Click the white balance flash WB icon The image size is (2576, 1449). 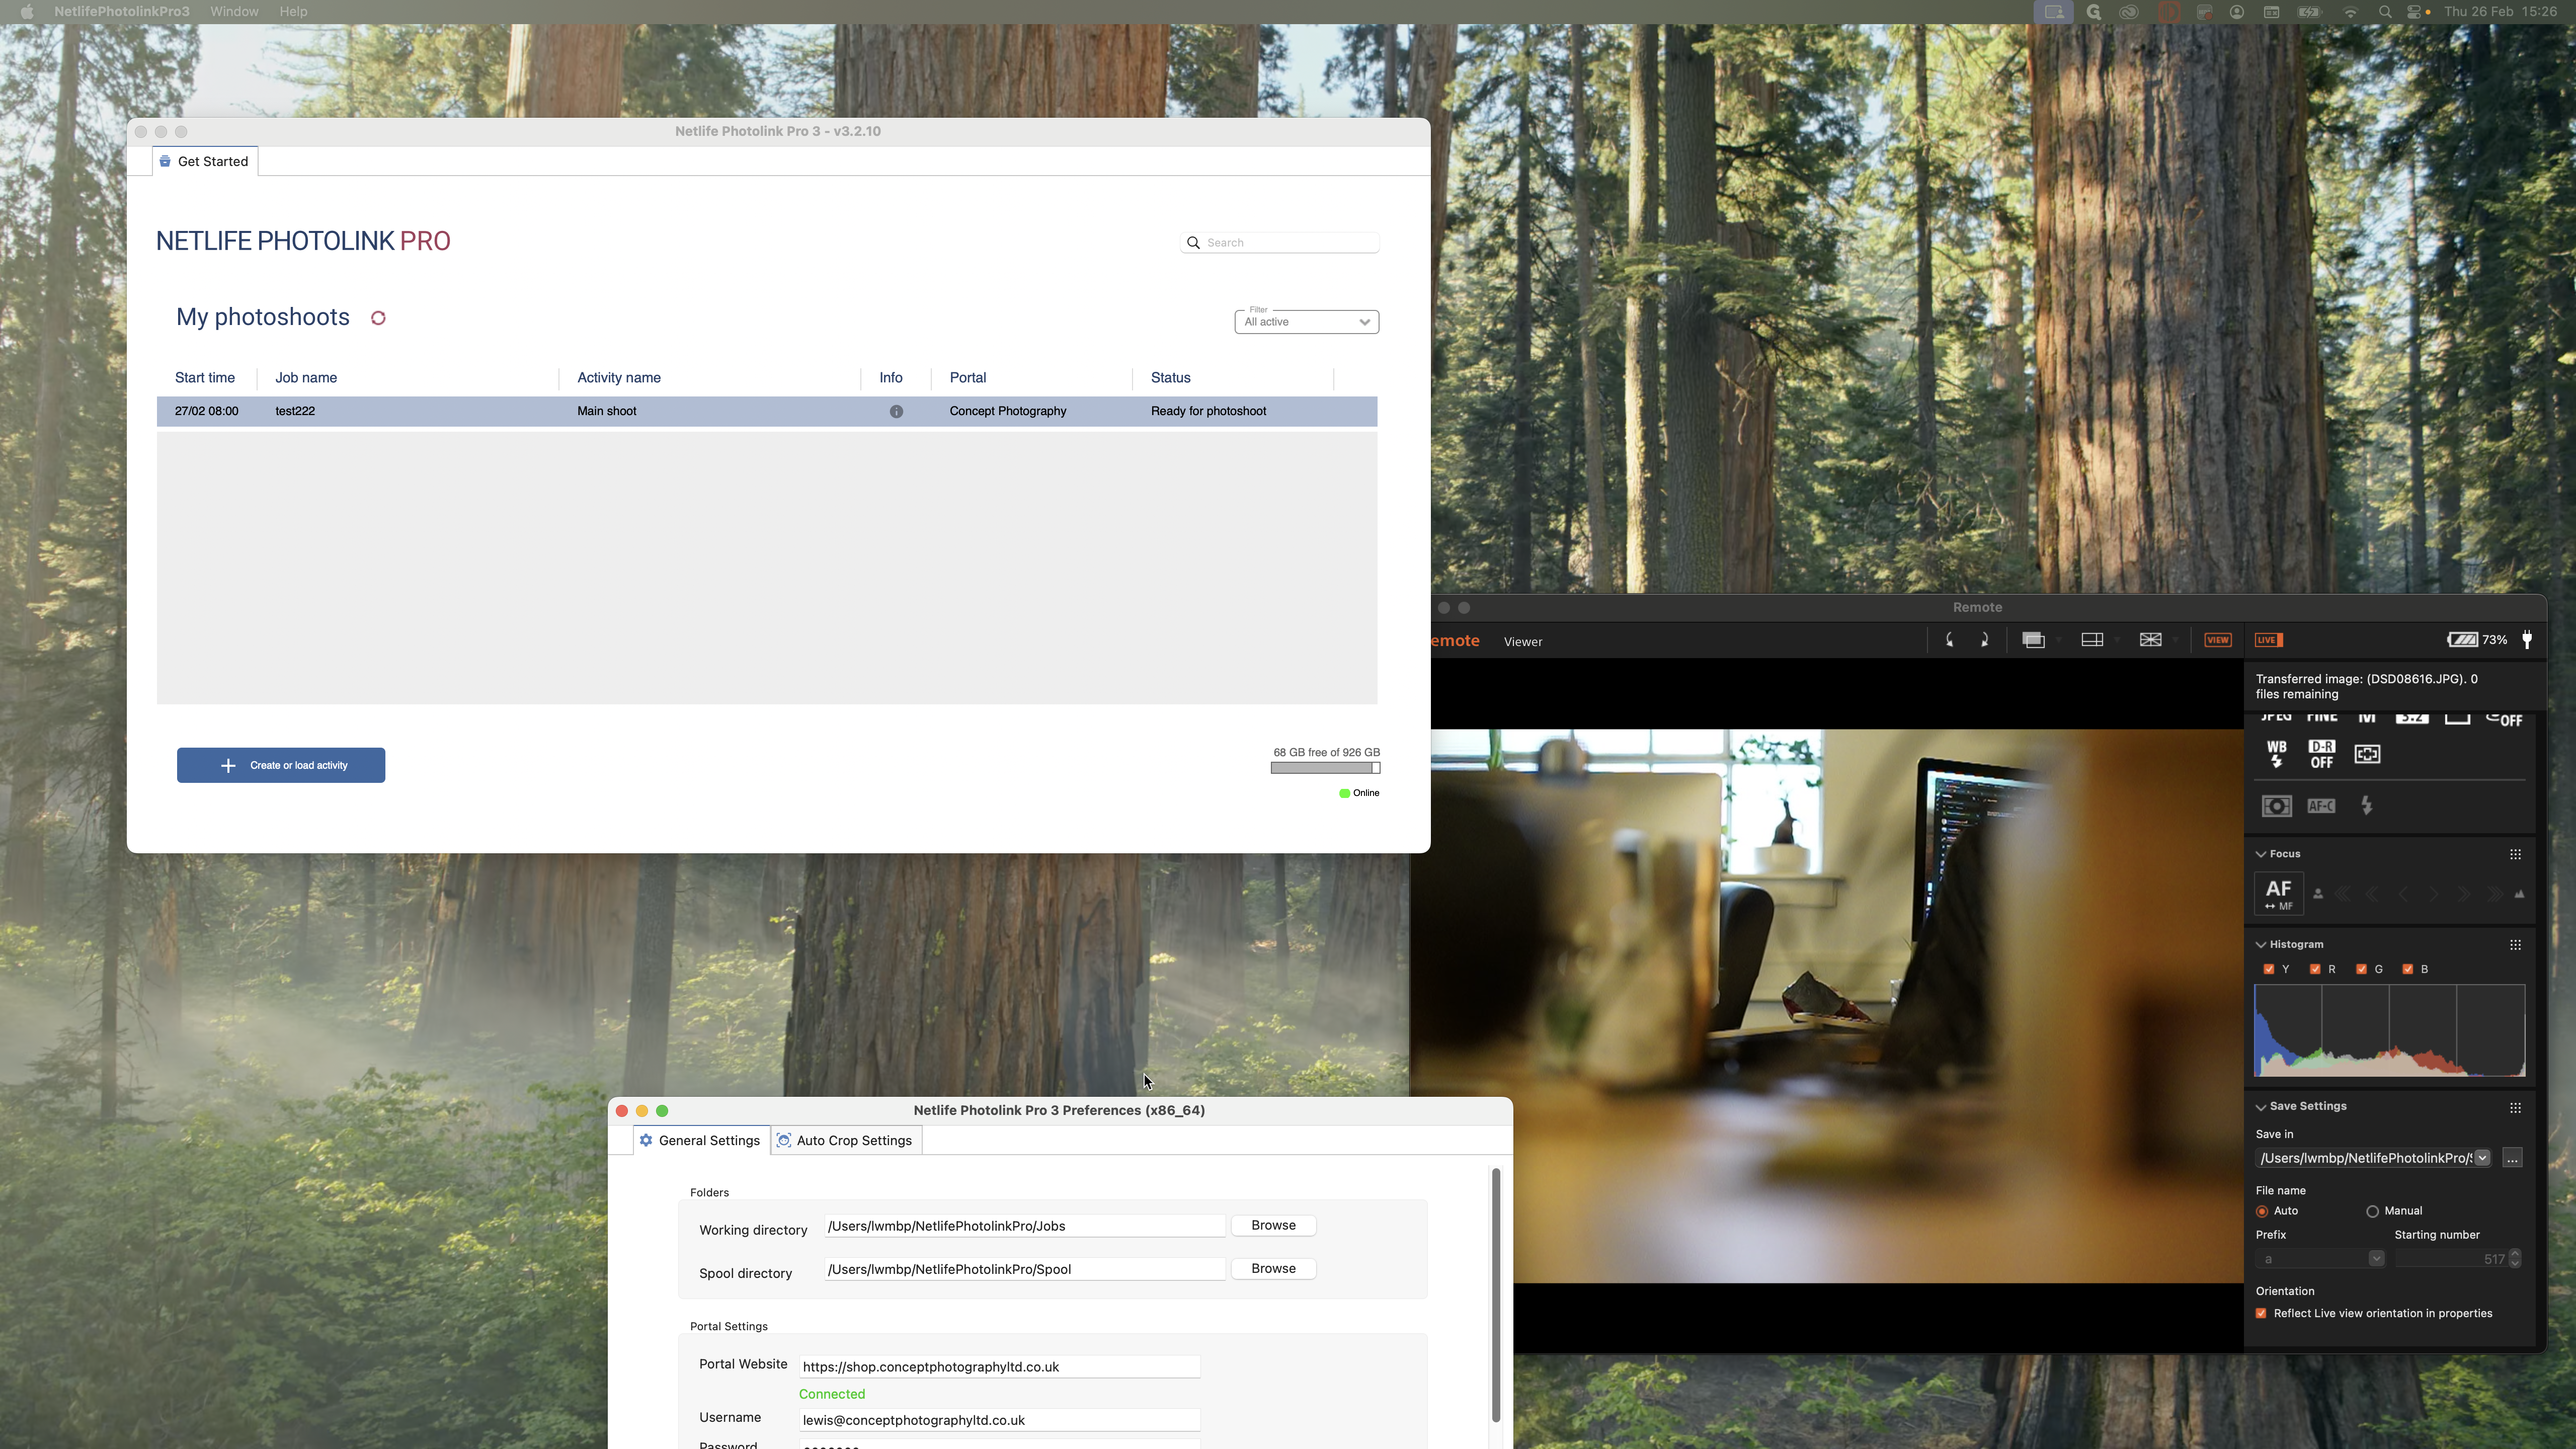click(2277, 754)
